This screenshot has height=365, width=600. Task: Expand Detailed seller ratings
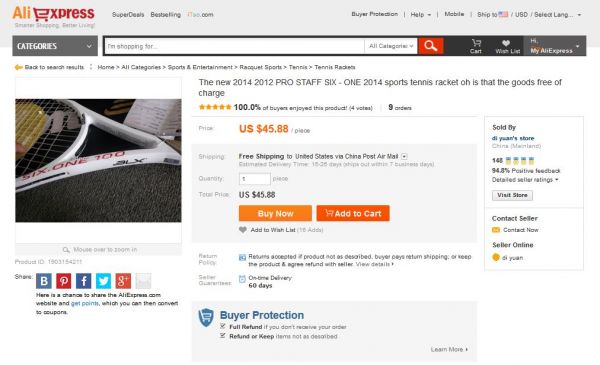tap(525, 180)
